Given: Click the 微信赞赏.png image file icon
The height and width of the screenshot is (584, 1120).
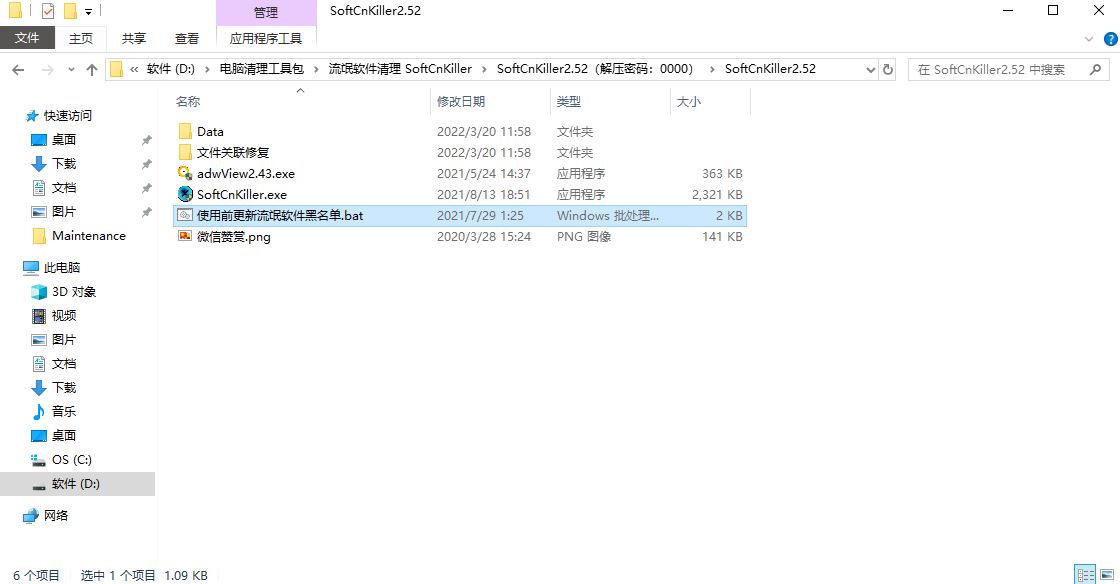Looking at the screenshot, I should (184, 237).
